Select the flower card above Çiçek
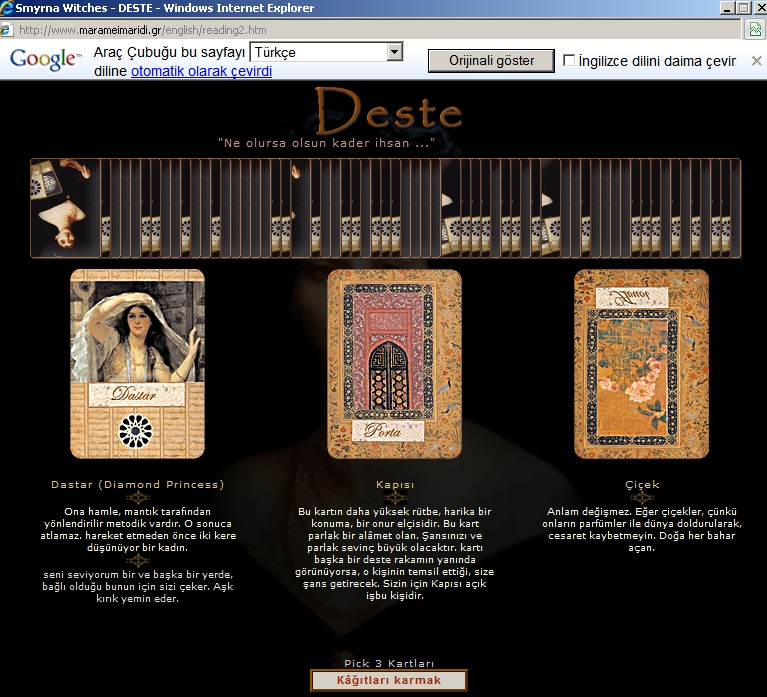The image size is (767, 697). pyautogui.click(x=641, y=363)
